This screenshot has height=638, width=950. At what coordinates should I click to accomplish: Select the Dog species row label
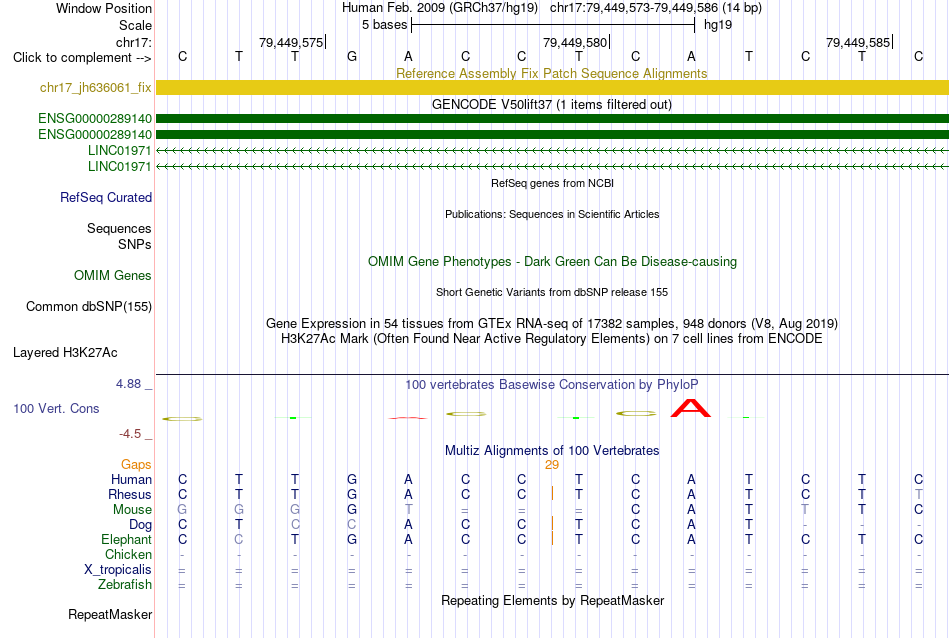coord(141,525)
